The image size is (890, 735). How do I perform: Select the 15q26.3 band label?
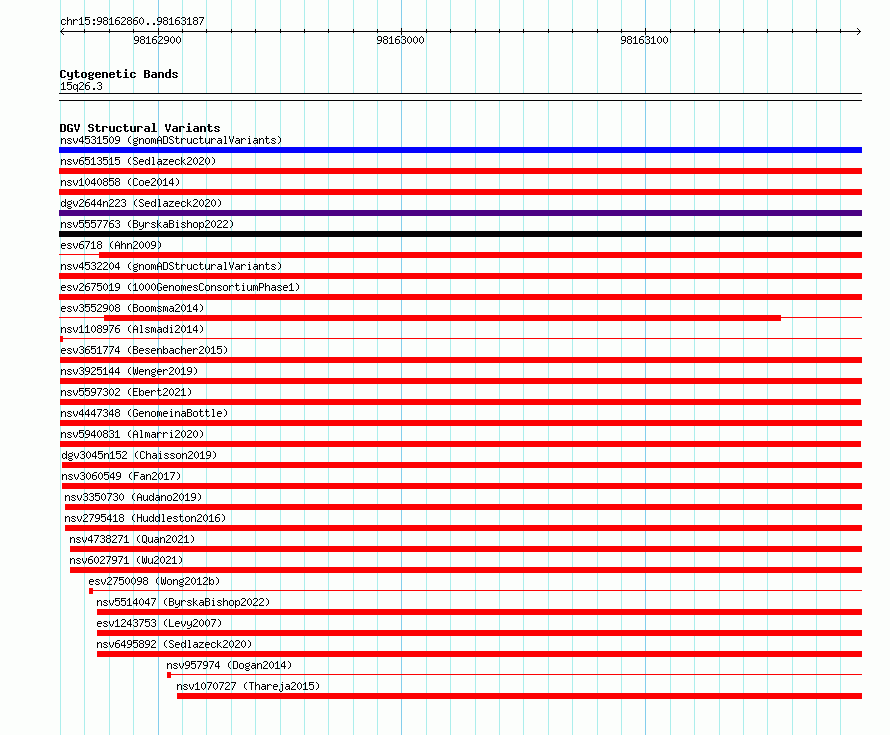click(81, 86)
